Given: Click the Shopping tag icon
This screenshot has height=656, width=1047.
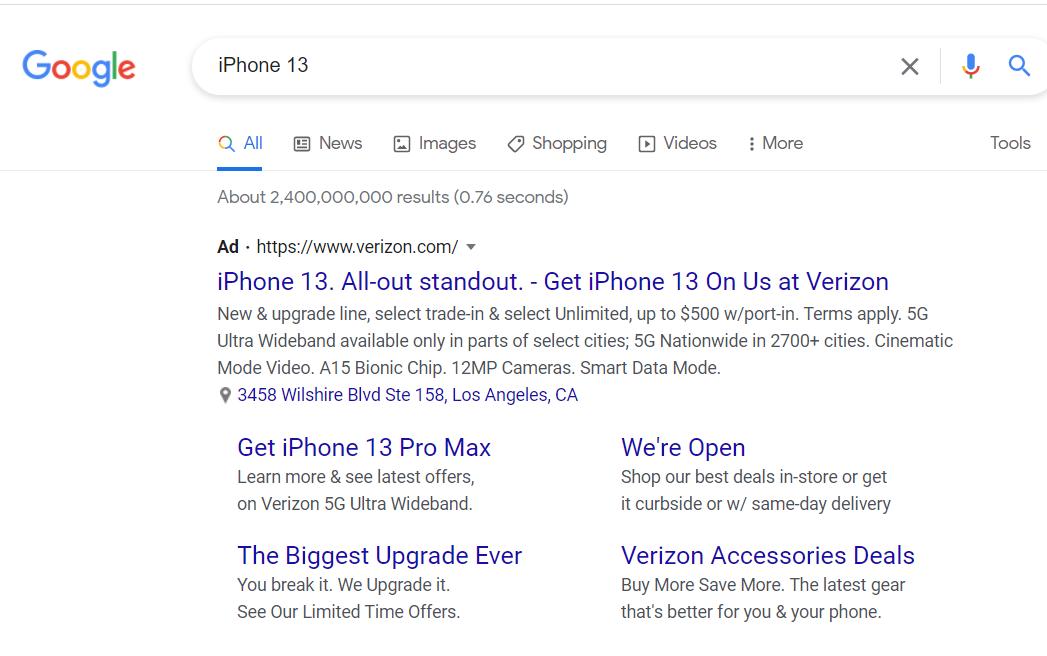Looking at the screenshot, I should (x=516, y=144).
